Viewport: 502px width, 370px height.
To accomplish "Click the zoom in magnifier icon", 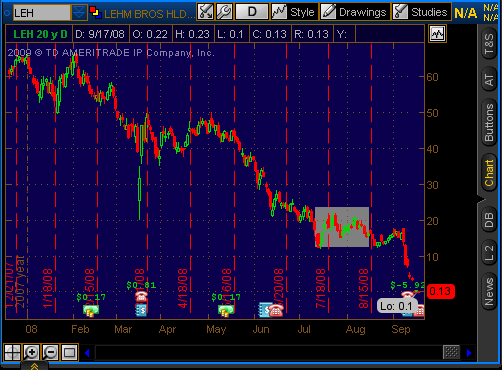I will click(31, 352).
